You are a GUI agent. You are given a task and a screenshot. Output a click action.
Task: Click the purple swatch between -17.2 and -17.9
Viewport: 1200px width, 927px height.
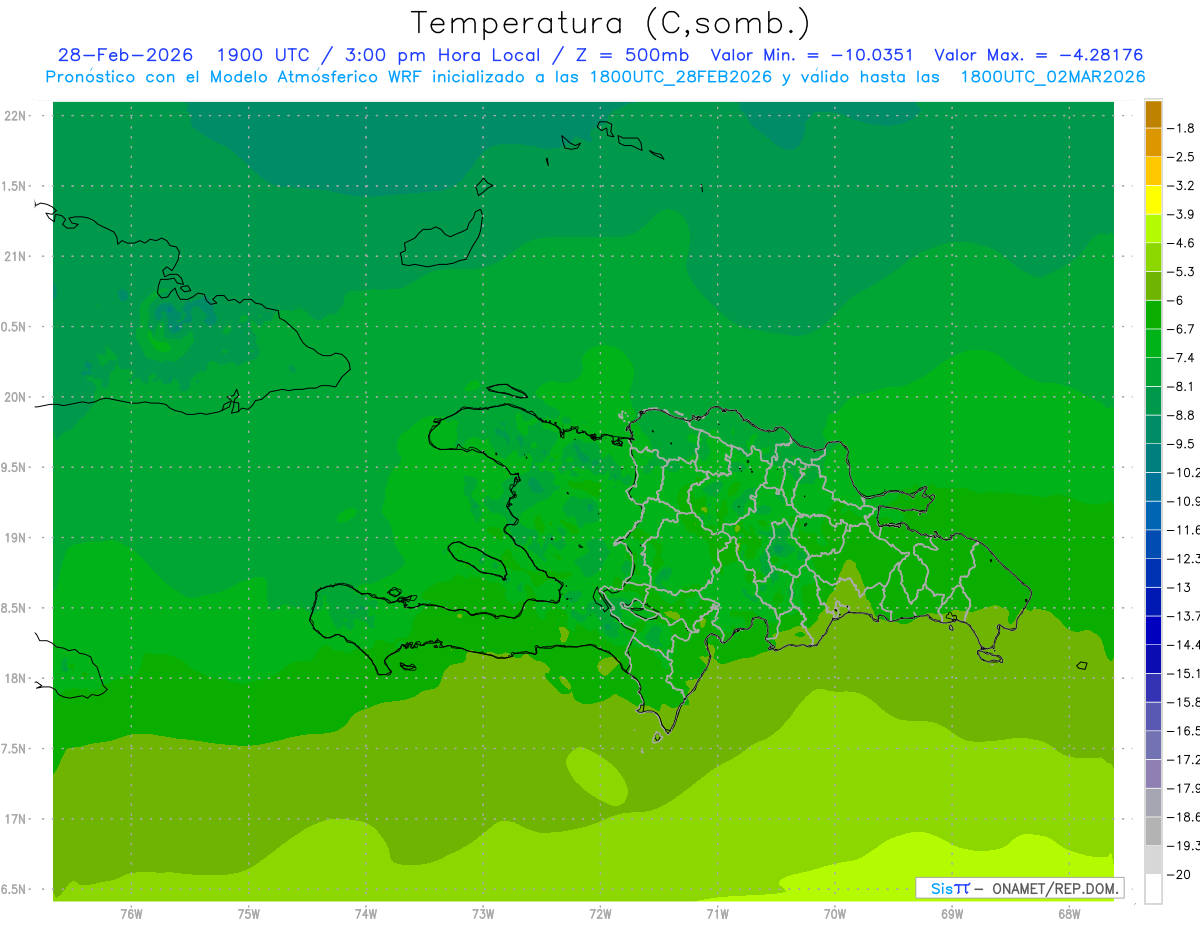1153,773
